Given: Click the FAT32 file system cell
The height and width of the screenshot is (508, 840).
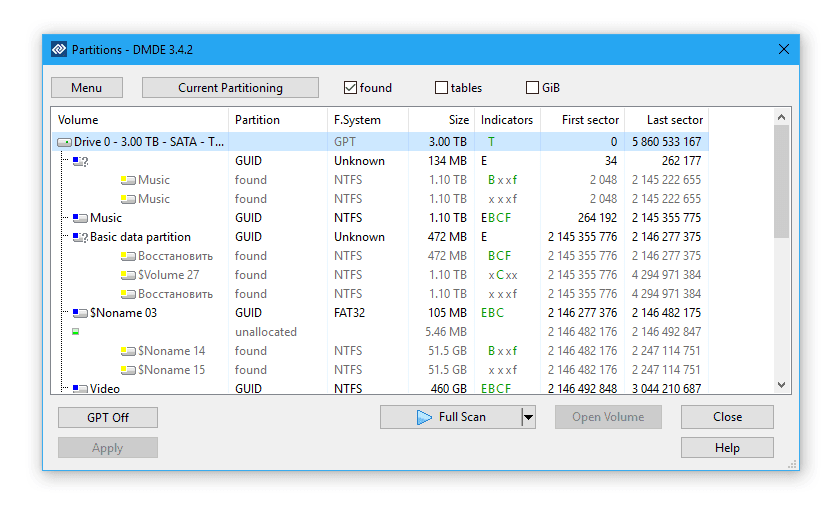Looking at the screenshot, I should point(349,313).
